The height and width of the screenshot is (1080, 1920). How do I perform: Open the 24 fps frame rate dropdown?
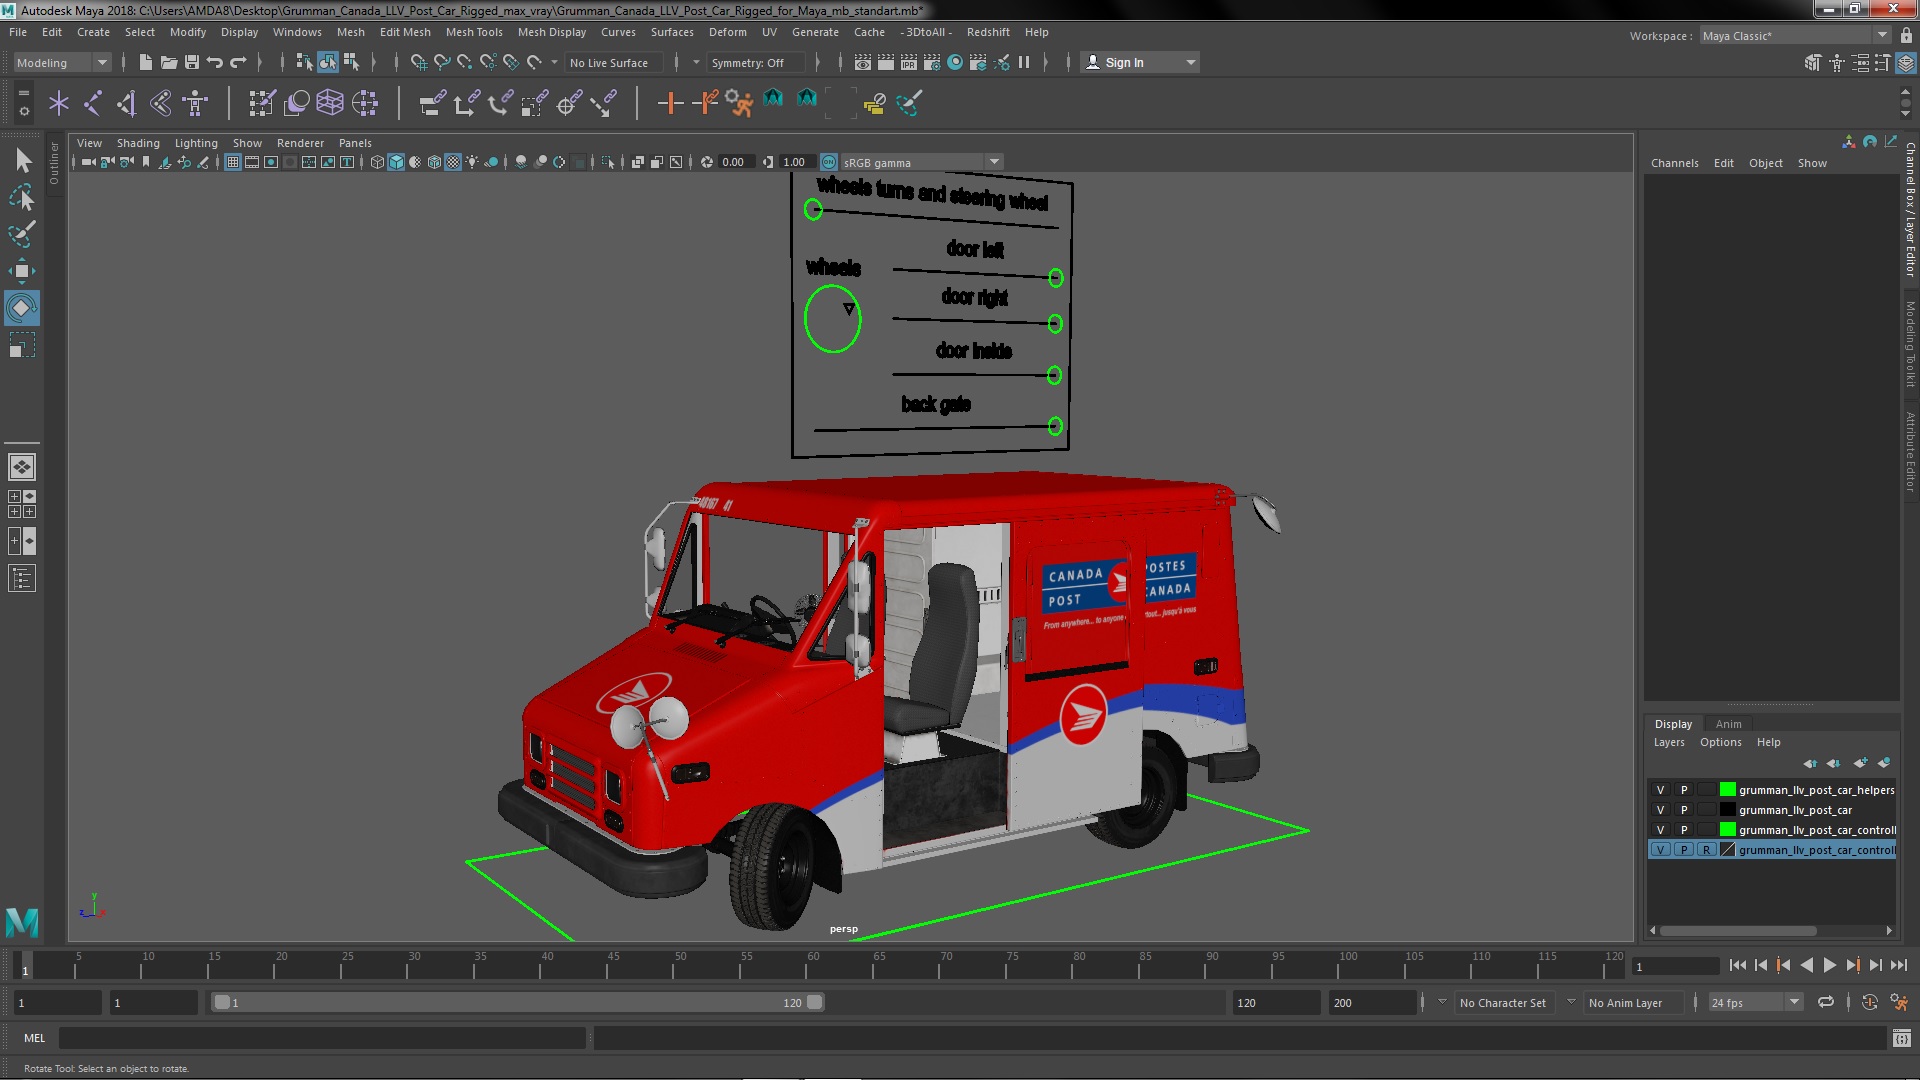(x=1755, y=1002)
